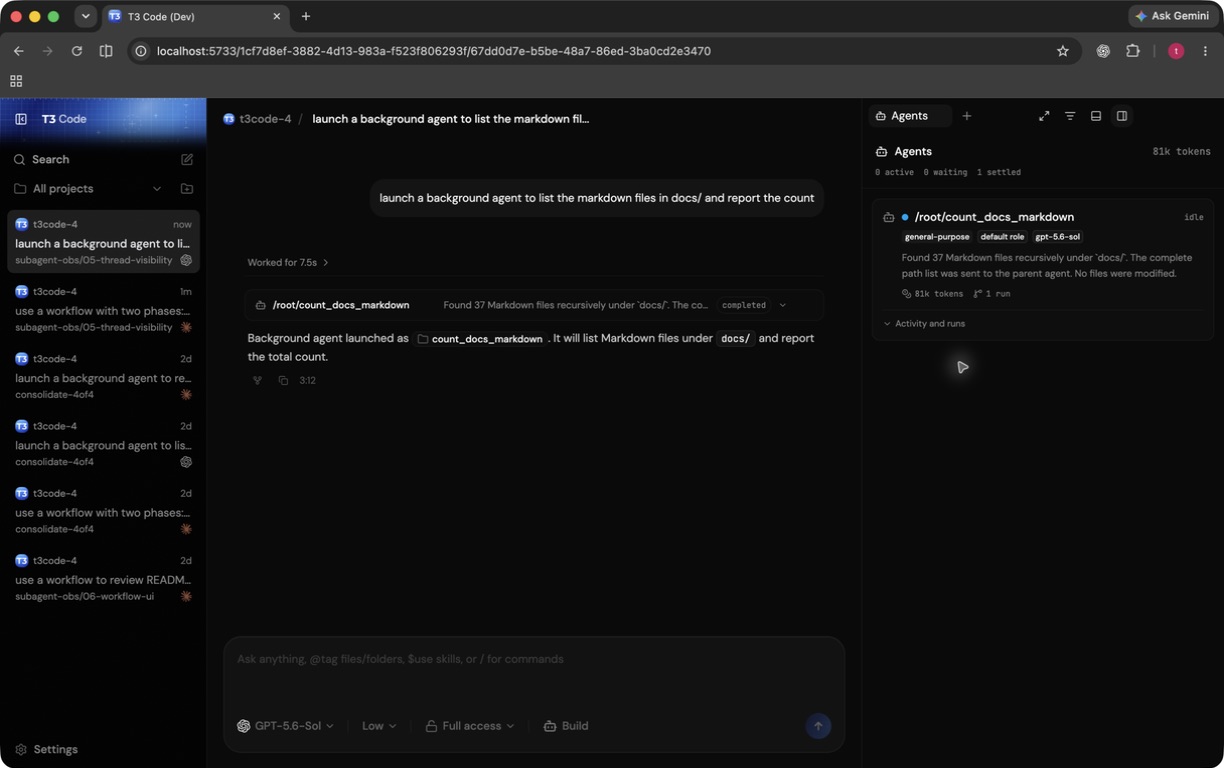Copy the assistant reply with copy icon

pyautogui.click(x=283, y=380)
